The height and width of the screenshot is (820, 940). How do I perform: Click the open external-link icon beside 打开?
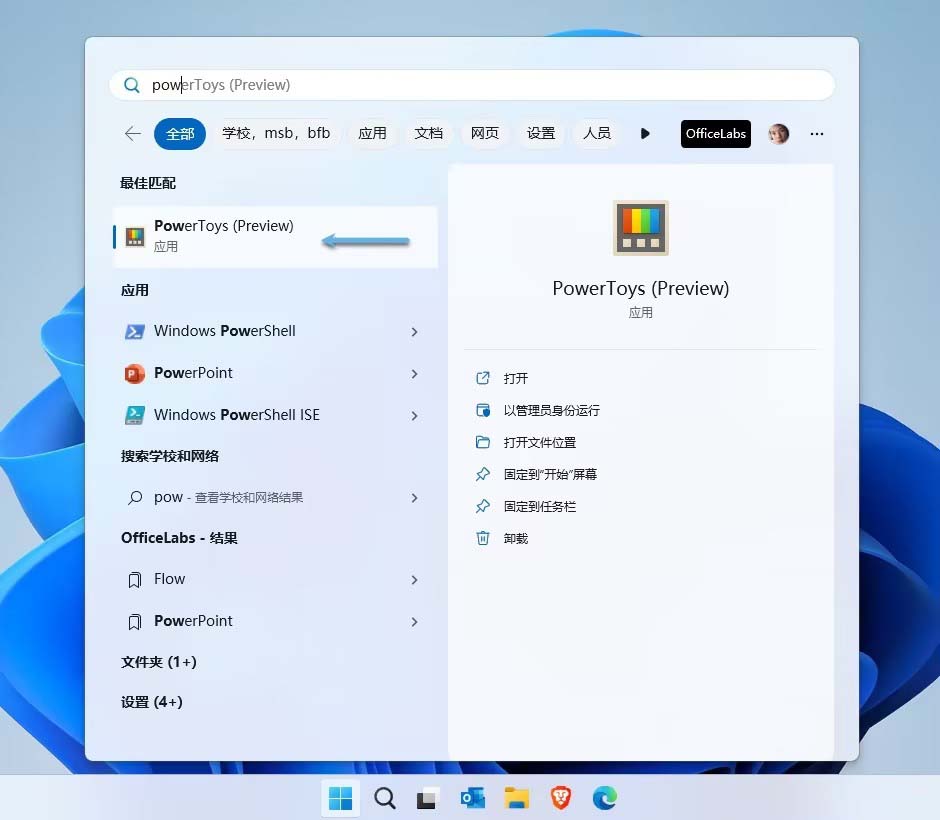[483, 378]
